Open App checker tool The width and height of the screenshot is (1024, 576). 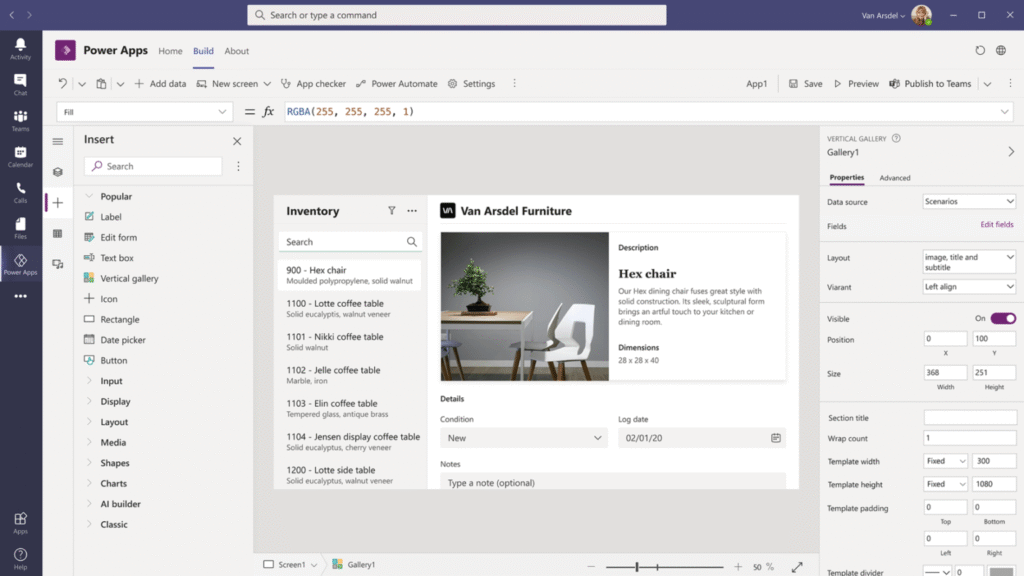[x=314, y=84]
